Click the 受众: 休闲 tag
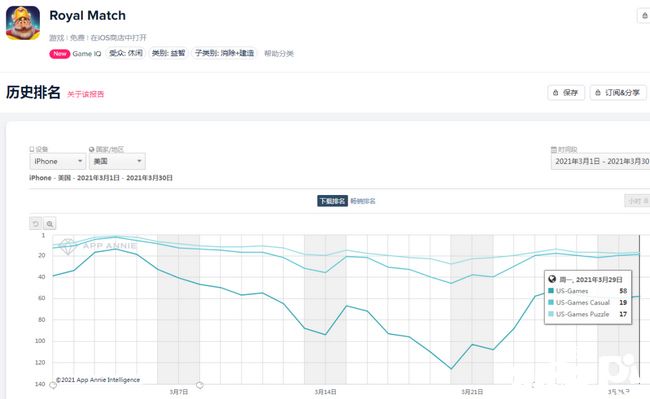The image size is (650, 399). (126, 53)
